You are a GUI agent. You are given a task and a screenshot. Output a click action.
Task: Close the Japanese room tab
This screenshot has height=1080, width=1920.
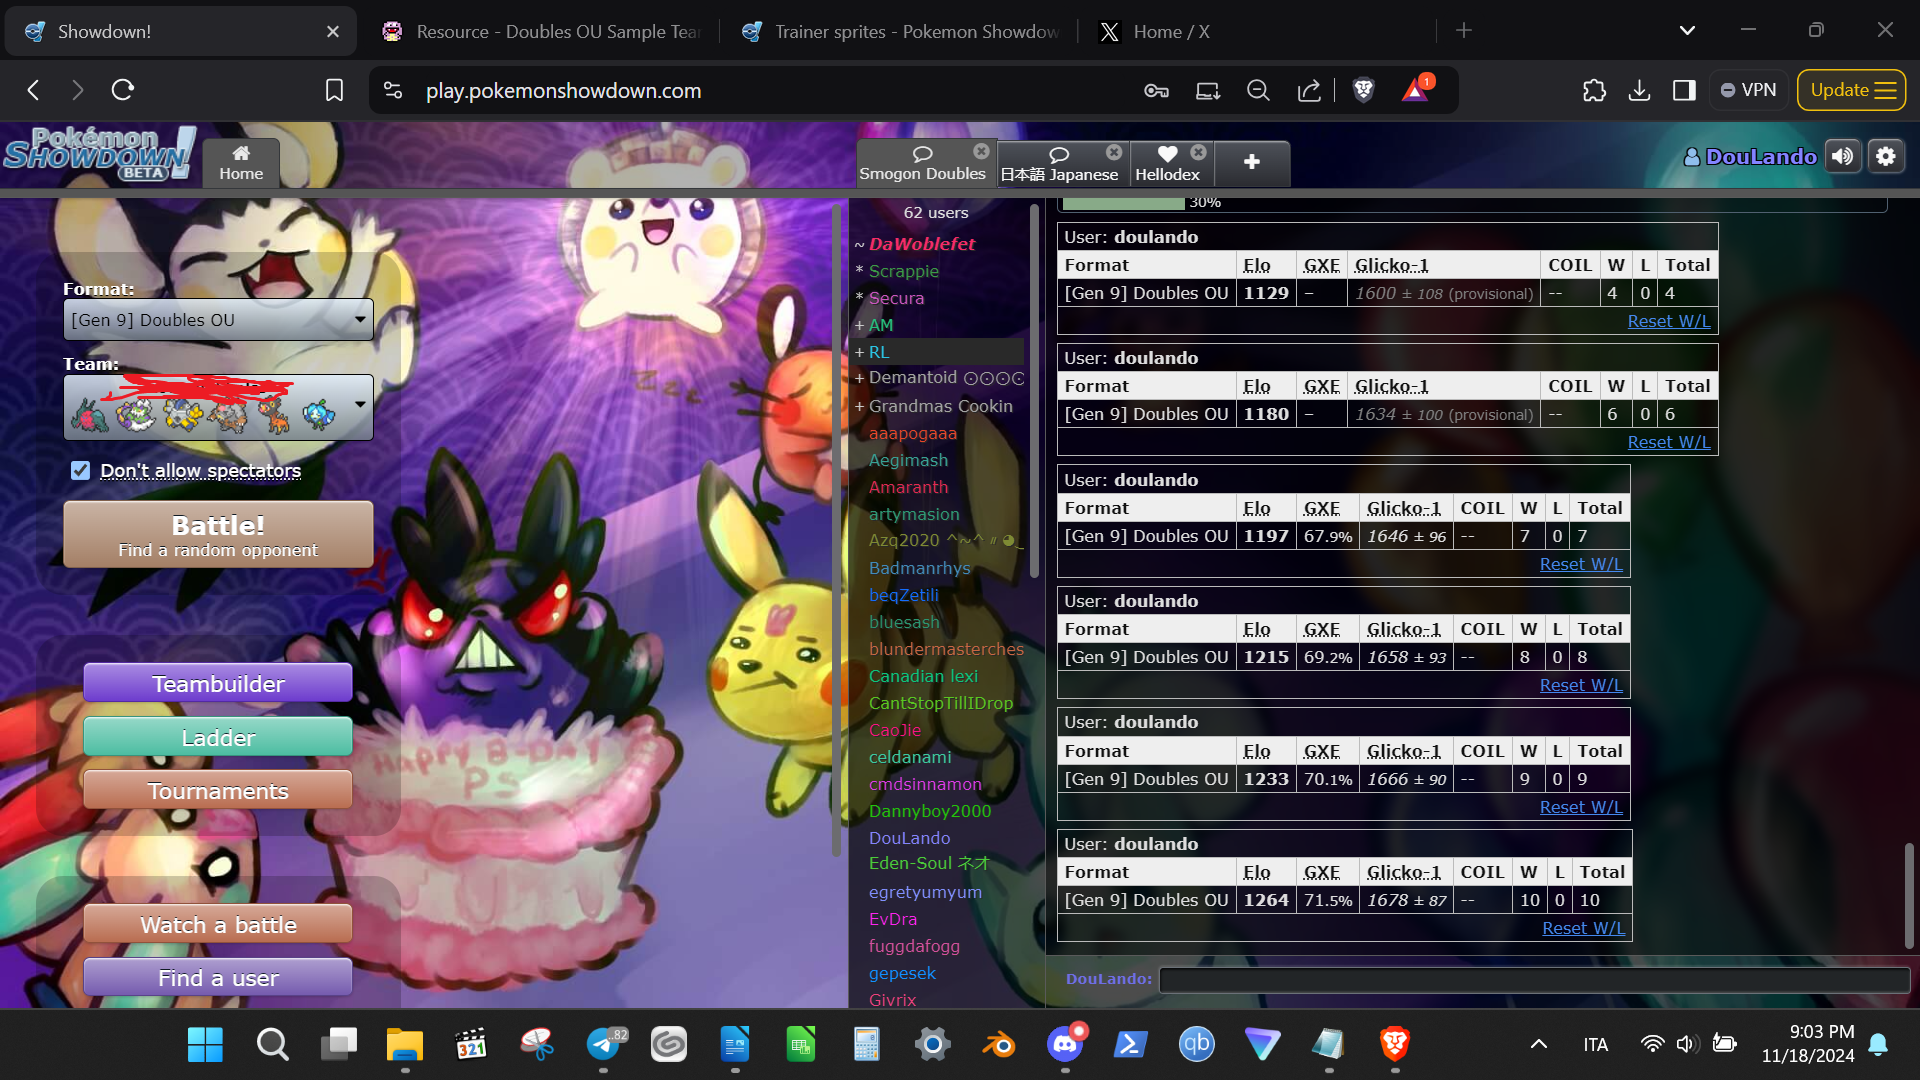1114,152
